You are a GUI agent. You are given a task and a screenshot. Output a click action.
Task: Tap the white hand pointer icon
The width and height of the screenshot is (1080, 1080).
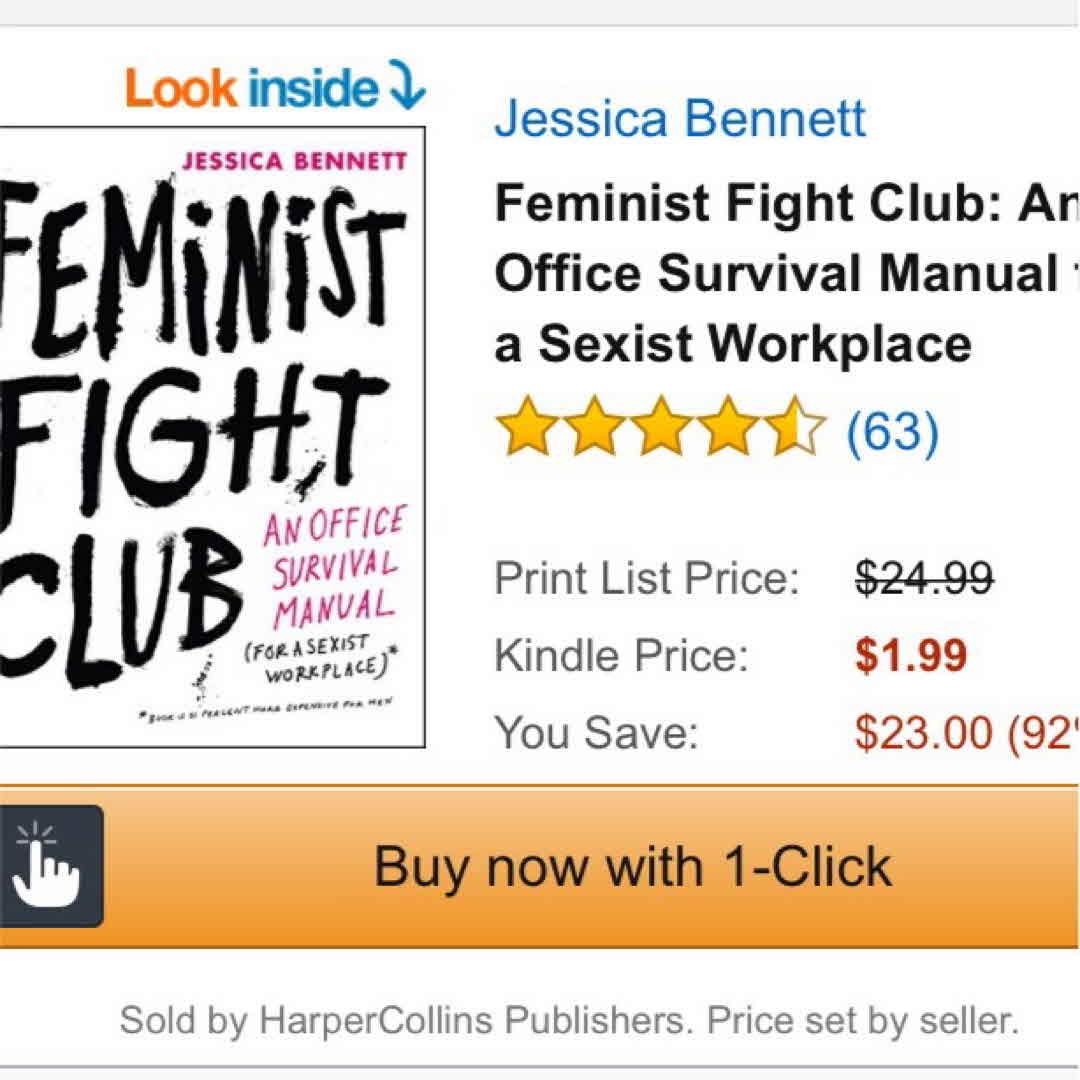(x=46, y=866)
